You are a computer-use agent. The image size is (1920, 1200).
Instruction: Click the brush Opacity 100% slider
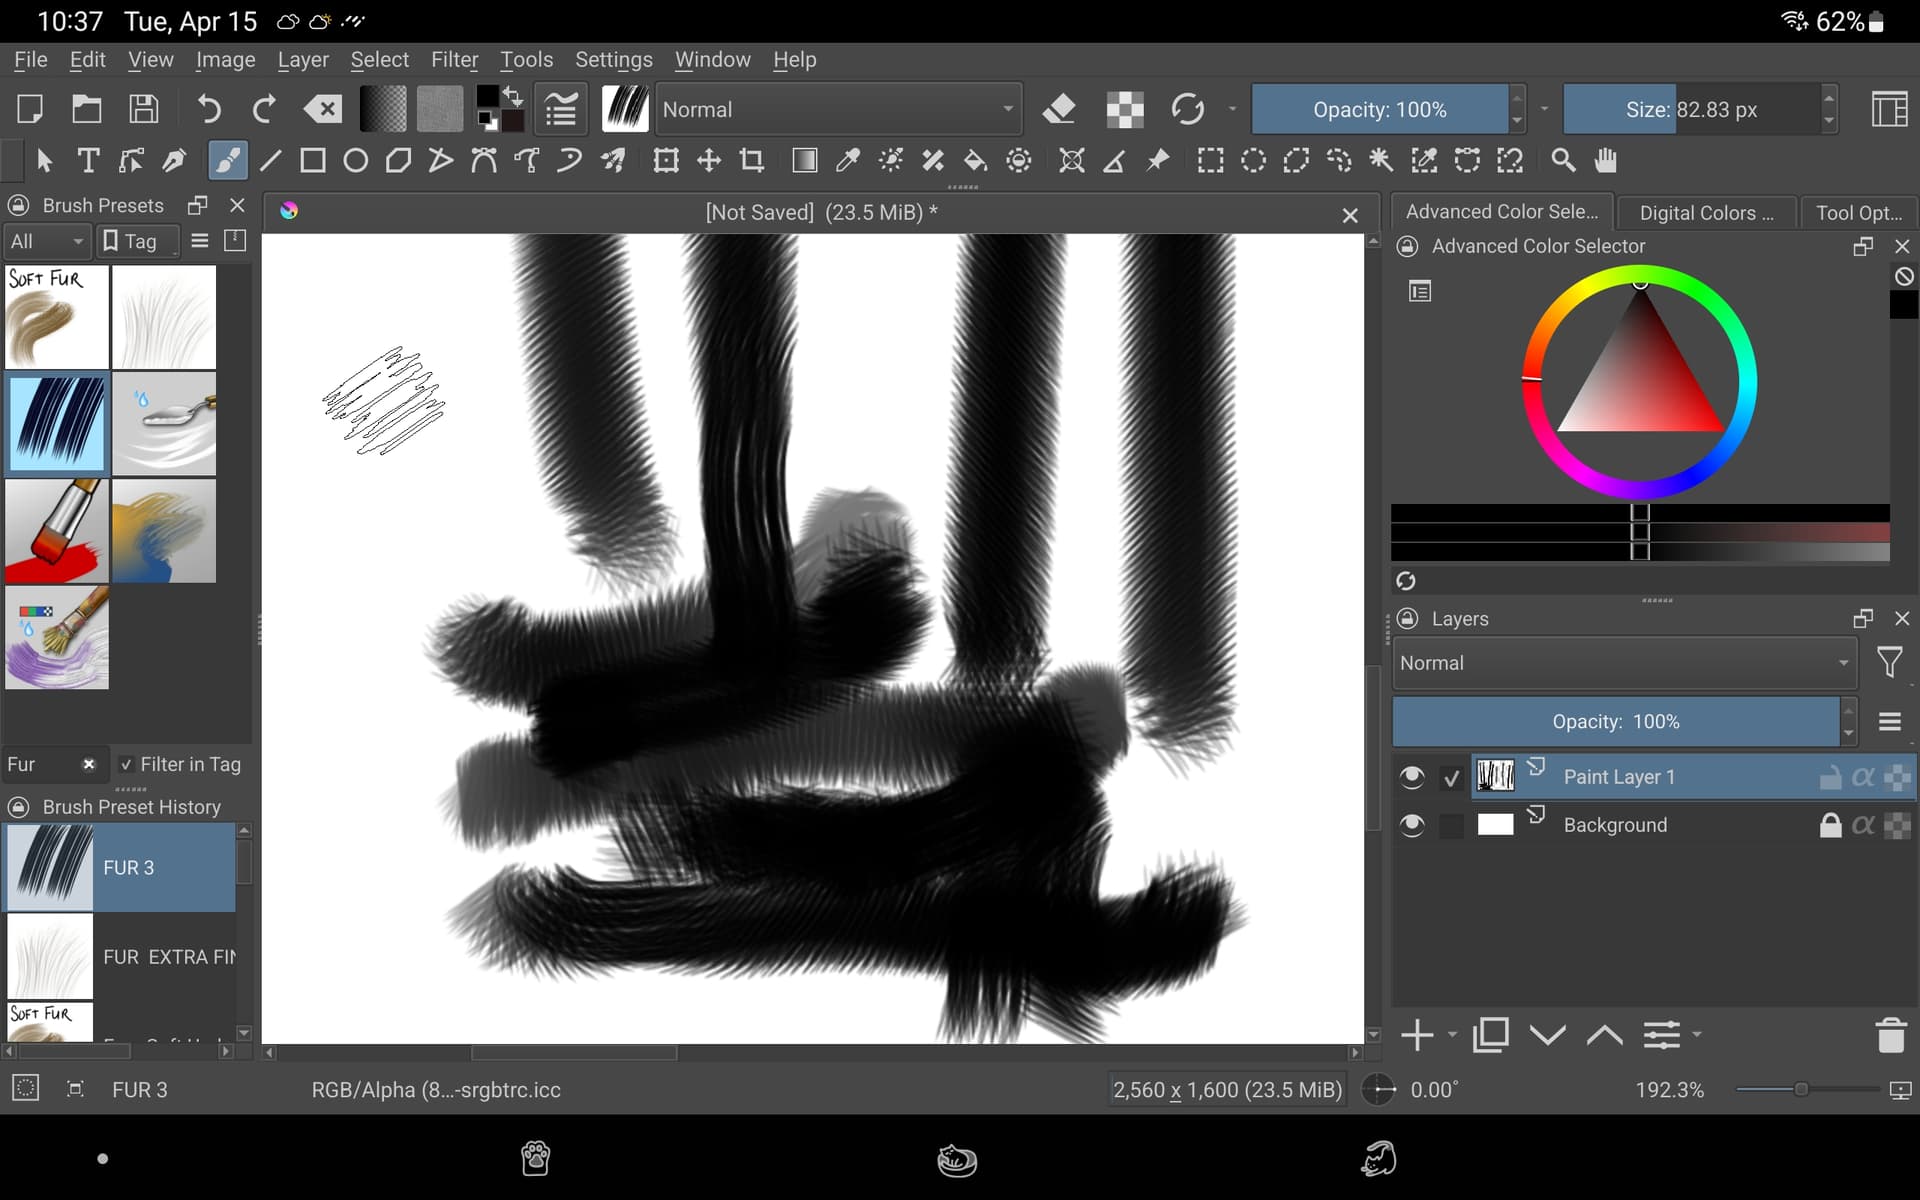[x=1379, y=109]
